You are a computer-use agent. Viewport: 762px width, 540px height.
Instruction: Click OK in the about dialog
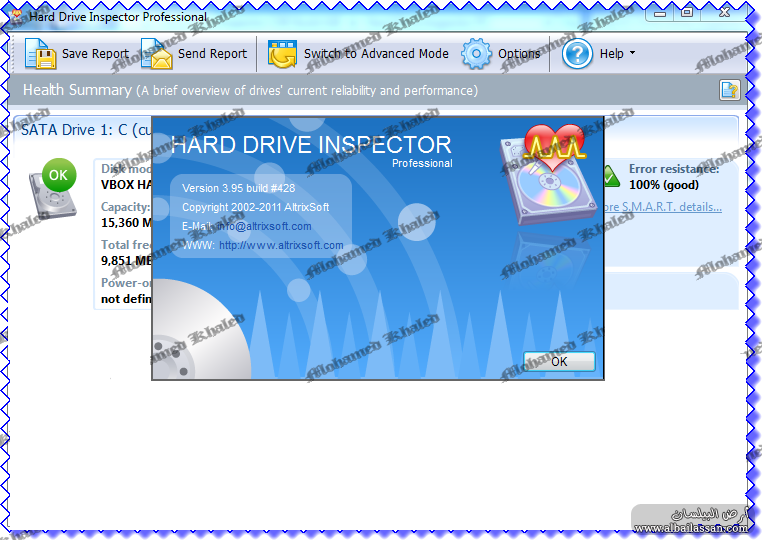click(x=559, y=362)
